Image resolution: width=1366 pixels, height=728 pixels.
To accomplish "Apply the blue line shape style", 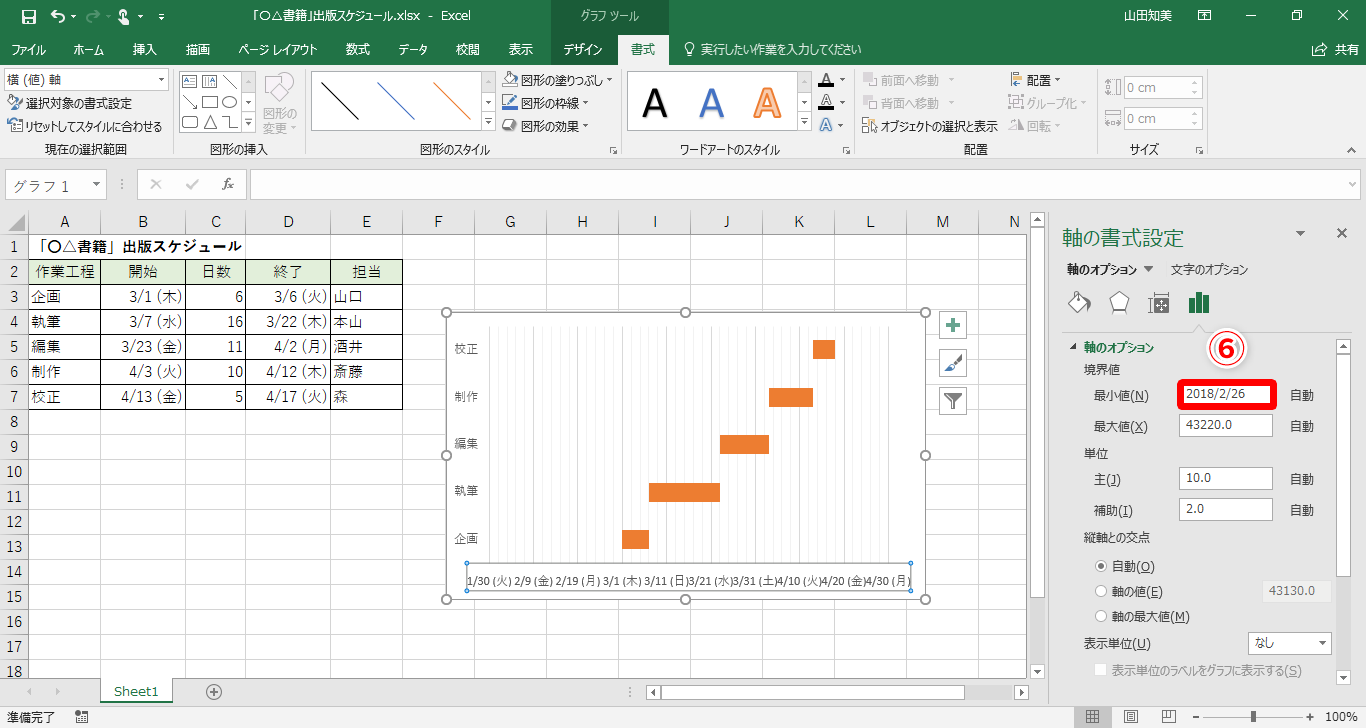I will click(x=396, y=101).
